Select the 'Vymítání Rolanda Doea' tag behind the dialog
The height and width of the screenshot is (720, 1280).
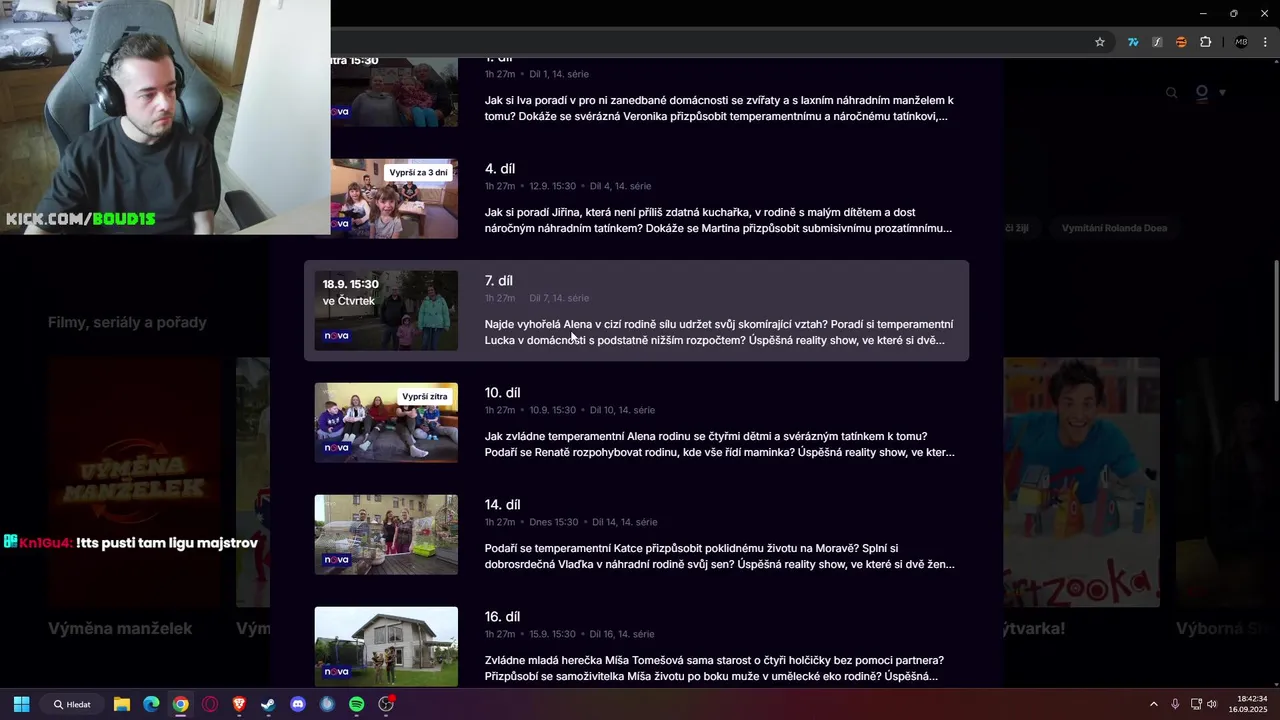1114,228
